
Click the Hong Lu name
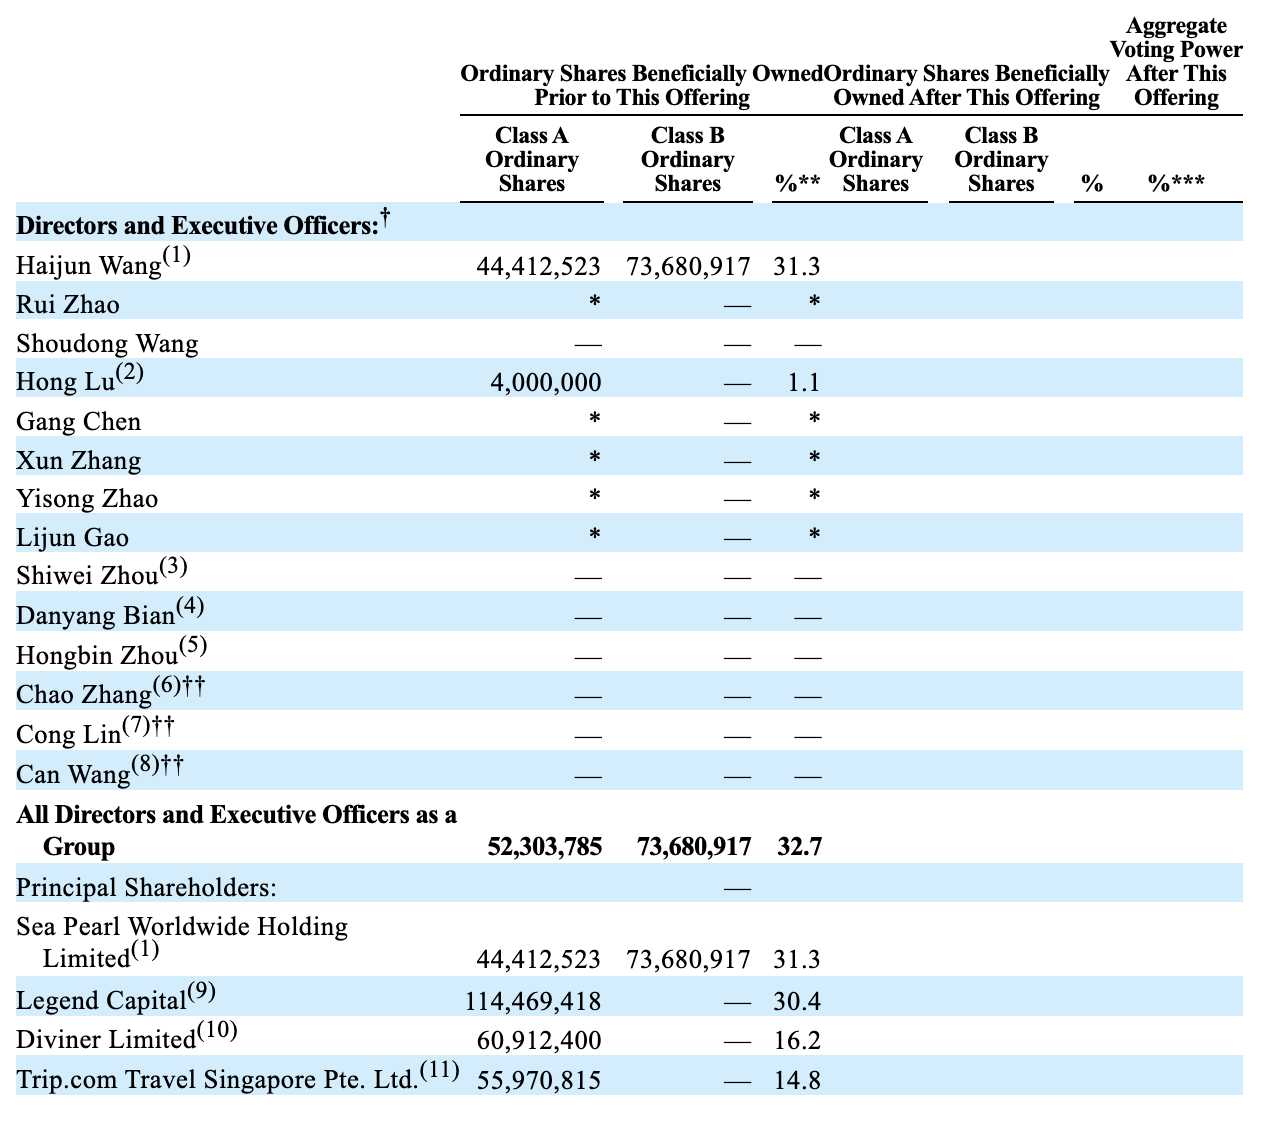[66, 382]
